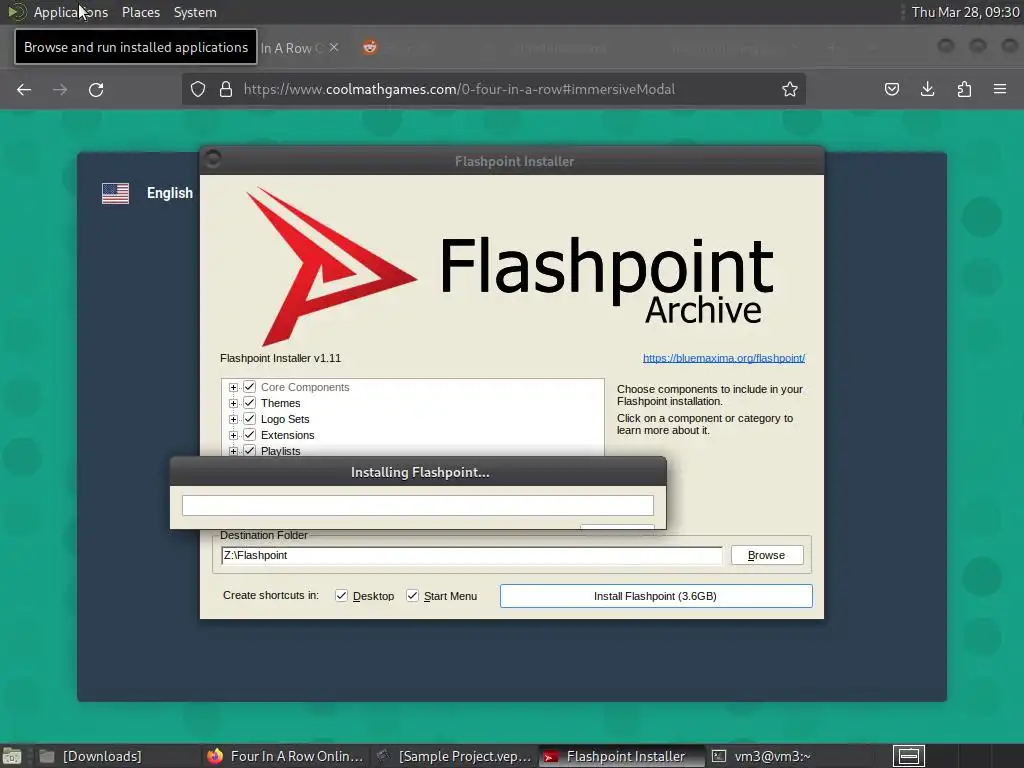Switch to the Flashpoint Installer taskbar entry
This screenshot has width=1024, height=768.
[622, 756]
